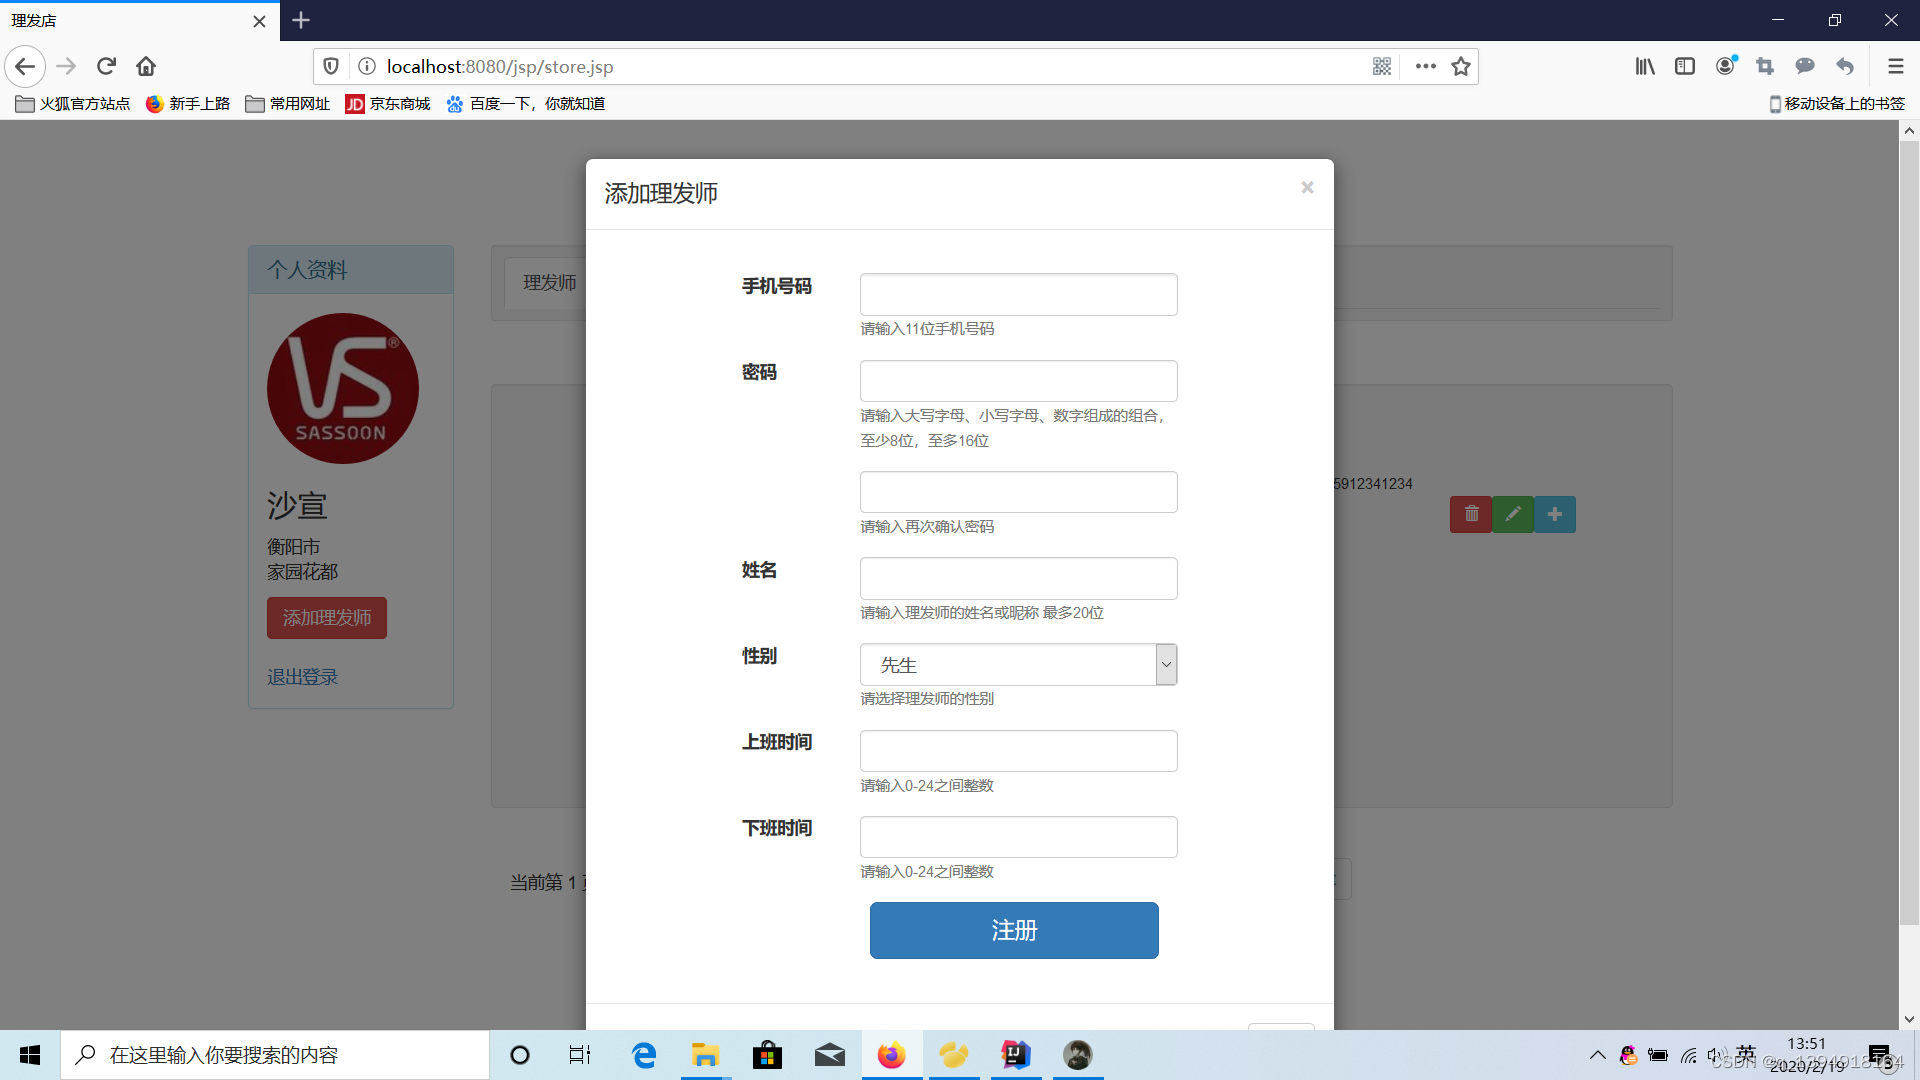Open Task View icon
The width and height of the screenshot is (1920, 1080).
point(580,1055)
